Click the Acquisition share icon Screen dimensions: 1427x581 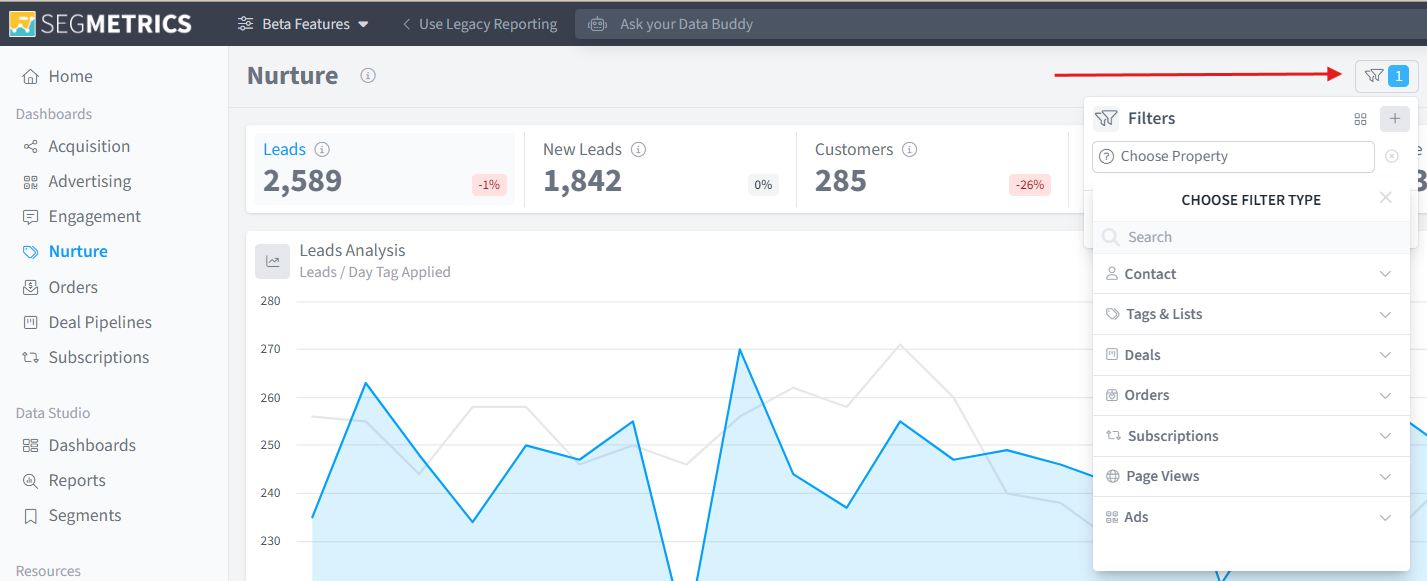click(31, 146)
